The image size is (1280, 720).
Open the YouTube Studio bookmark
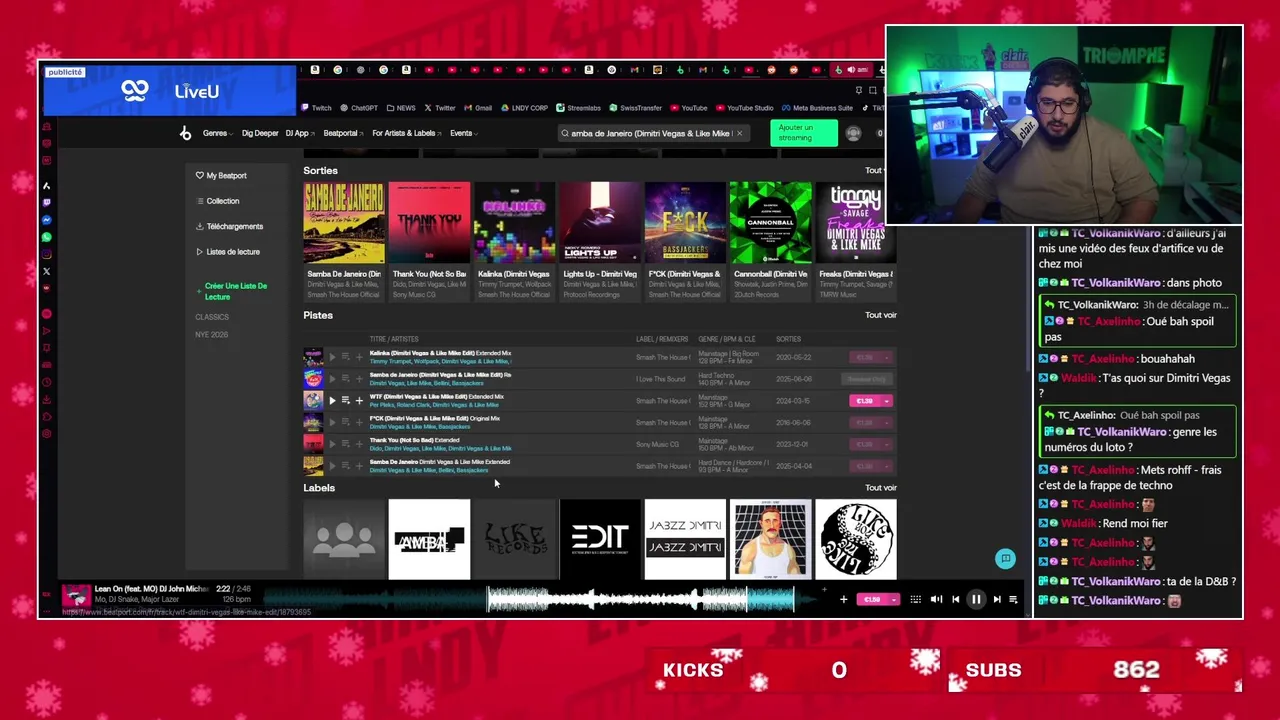pyautogui.click(x=745, y=108)
